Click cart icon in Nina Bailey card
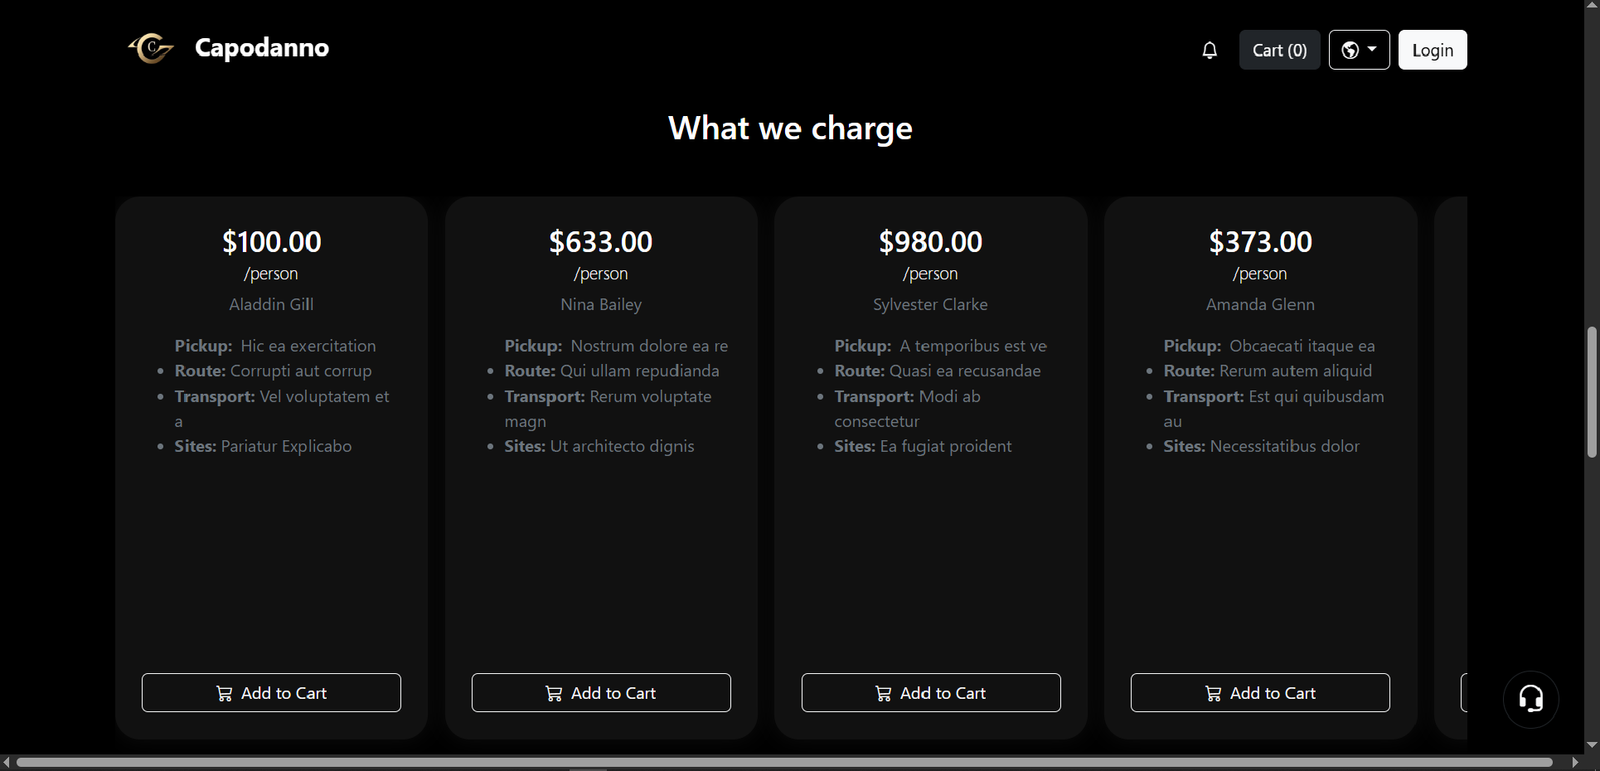The width and height of the screenshot is (1600, 771). pos(553,693)
